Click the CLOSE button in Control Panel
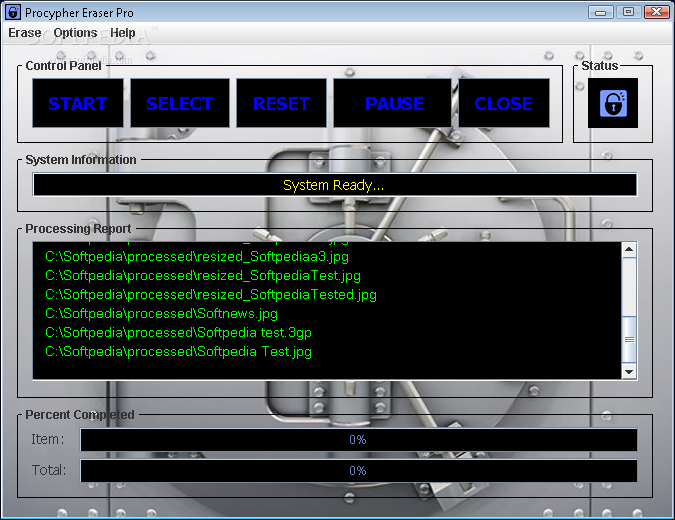 [504, 103]
